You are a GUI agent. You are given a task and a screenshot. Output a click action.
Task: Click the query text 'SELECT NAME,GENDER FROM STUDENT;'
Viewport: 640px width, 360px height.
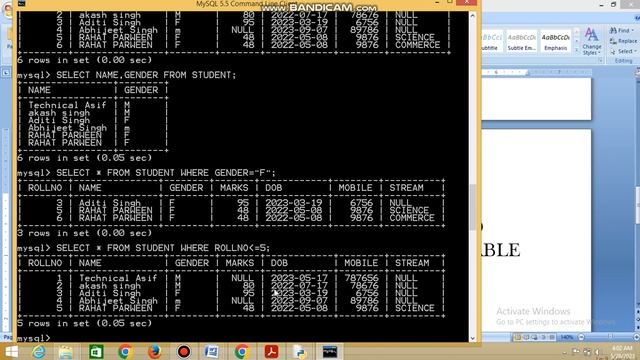[146, 75]
